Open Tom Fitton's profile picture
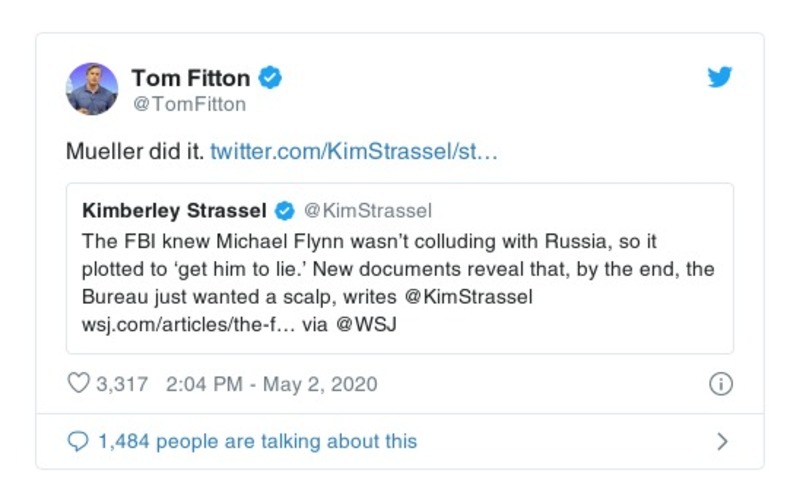 click(x=92, y=88)
